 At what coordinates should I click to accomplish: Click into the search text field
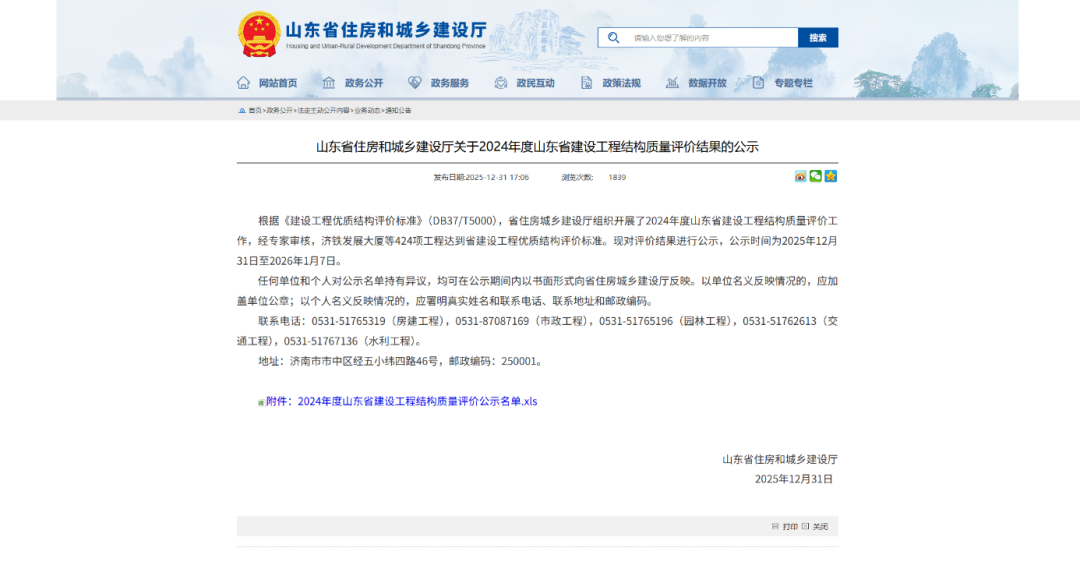[710, 38]
